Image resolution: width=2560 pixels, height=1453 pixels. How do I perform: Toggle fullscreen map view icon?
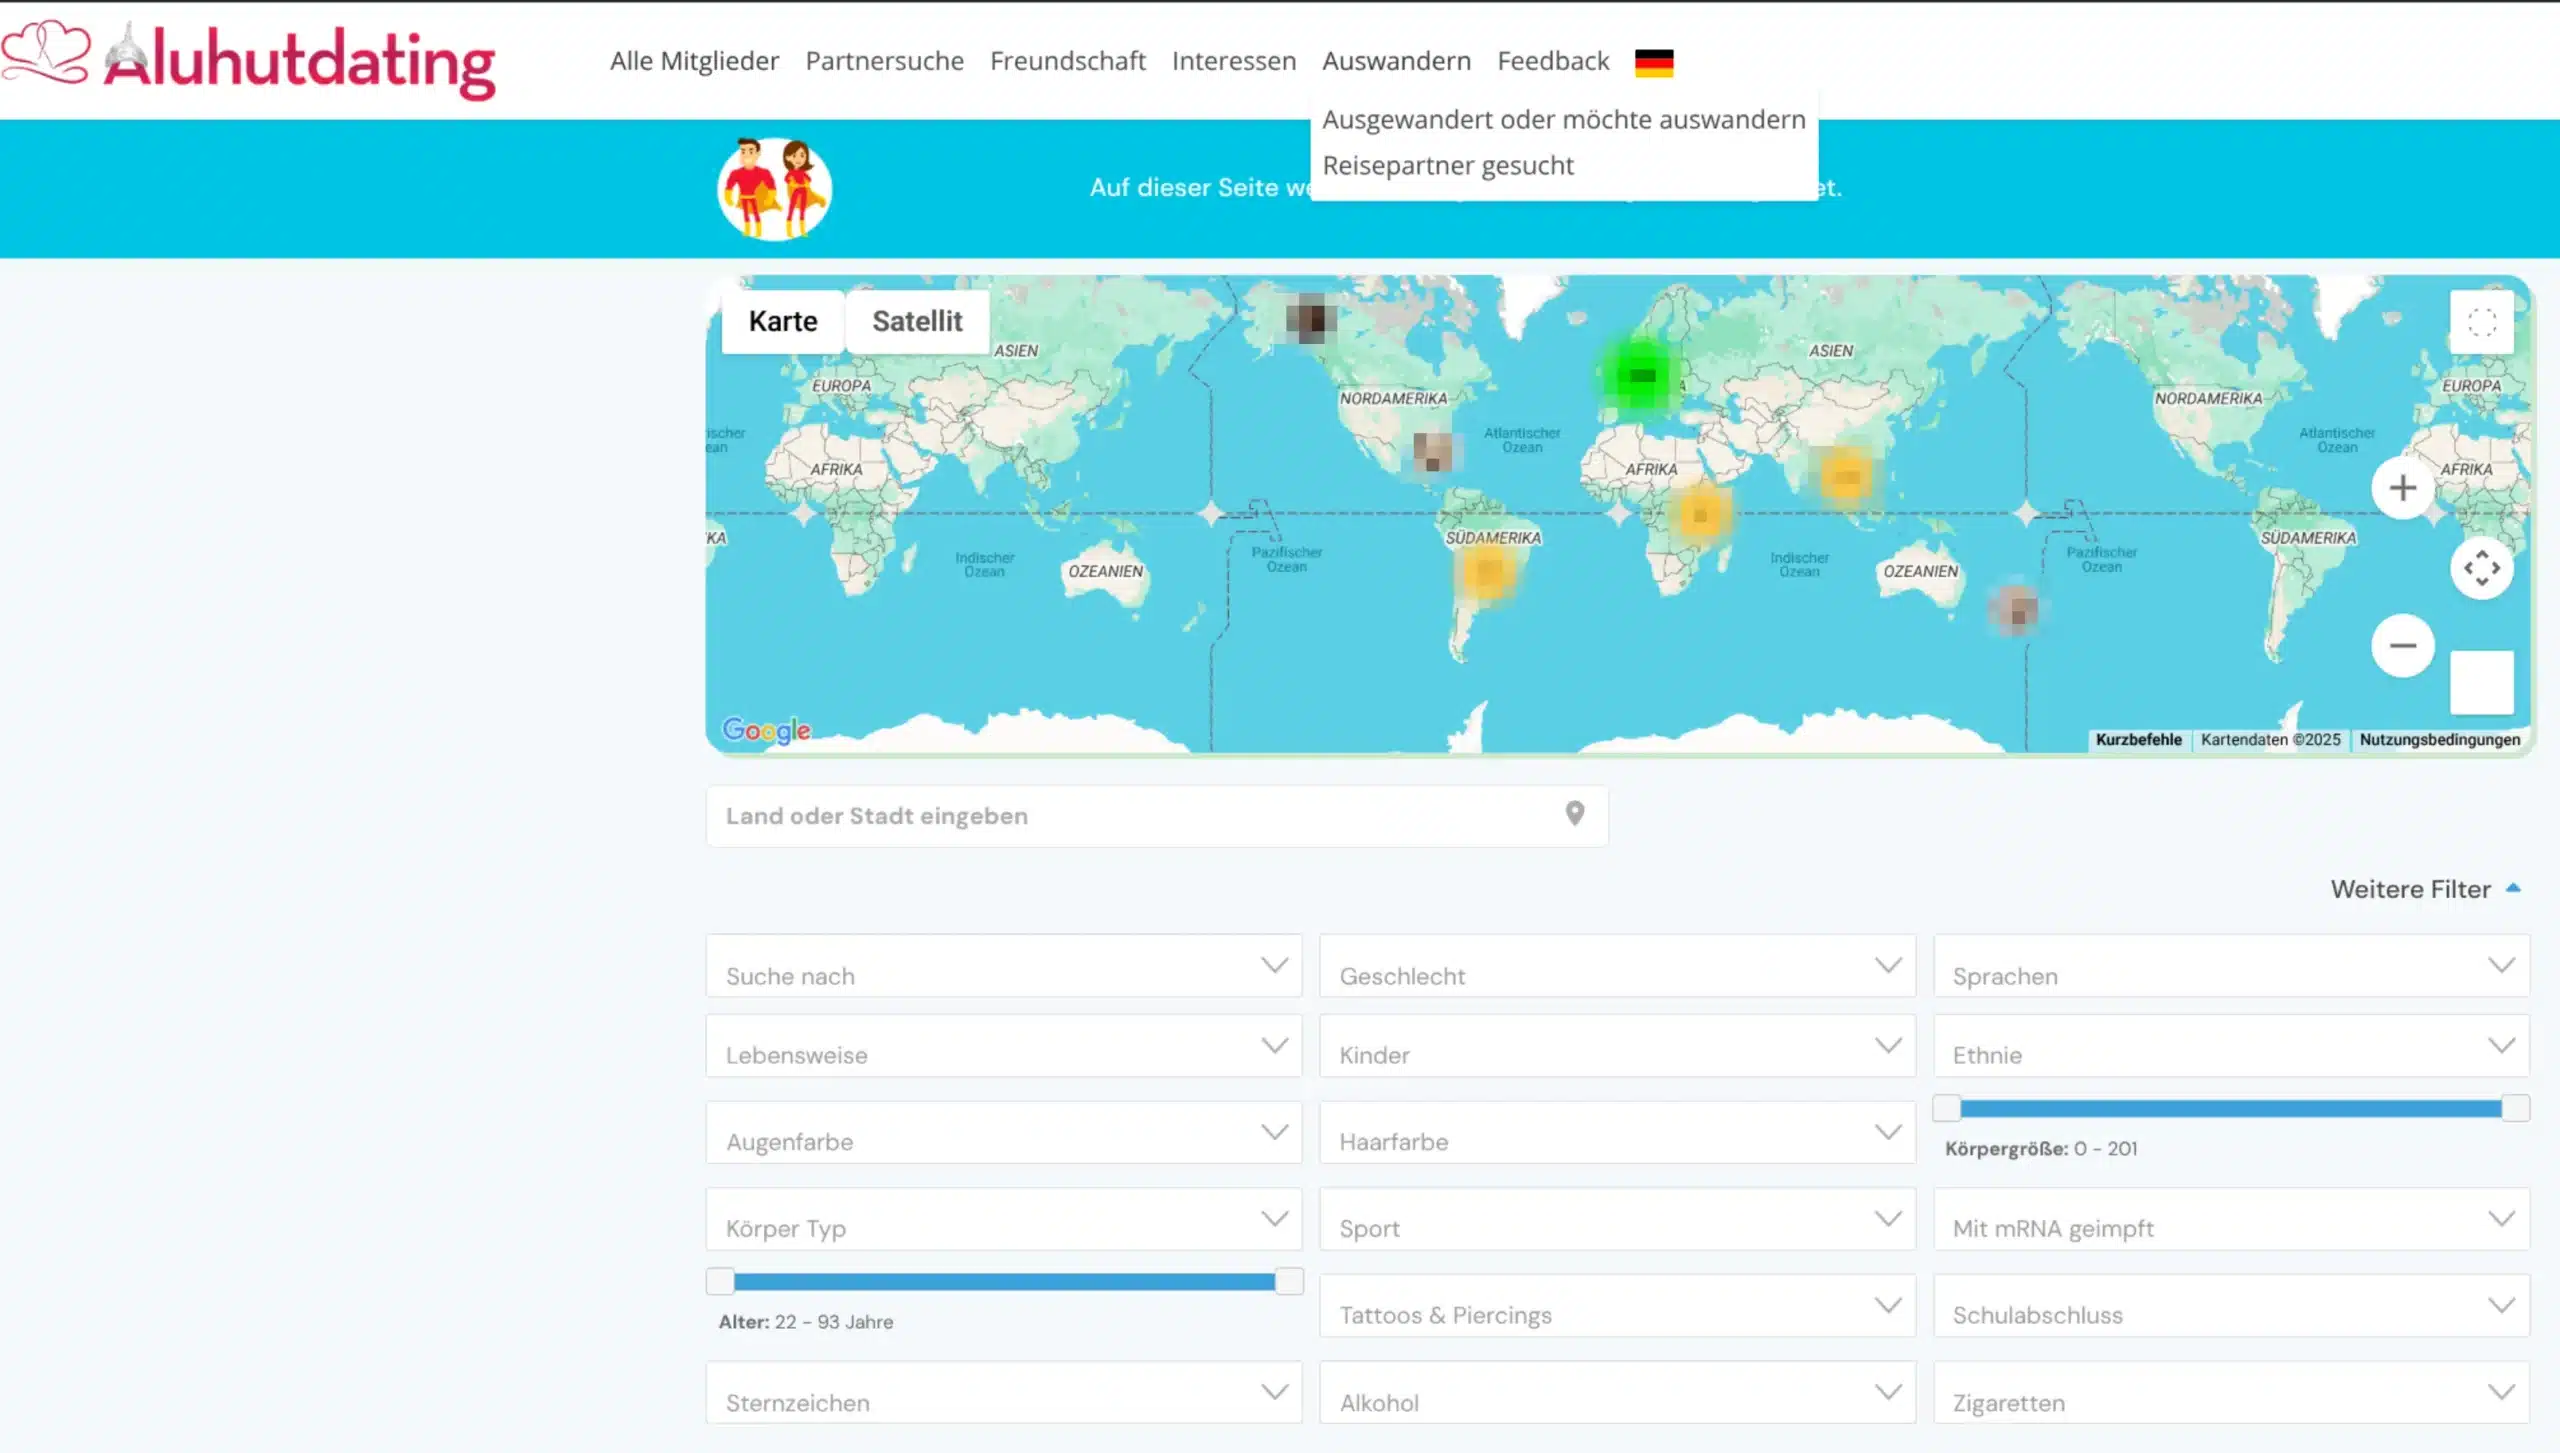coord(2481,322)
